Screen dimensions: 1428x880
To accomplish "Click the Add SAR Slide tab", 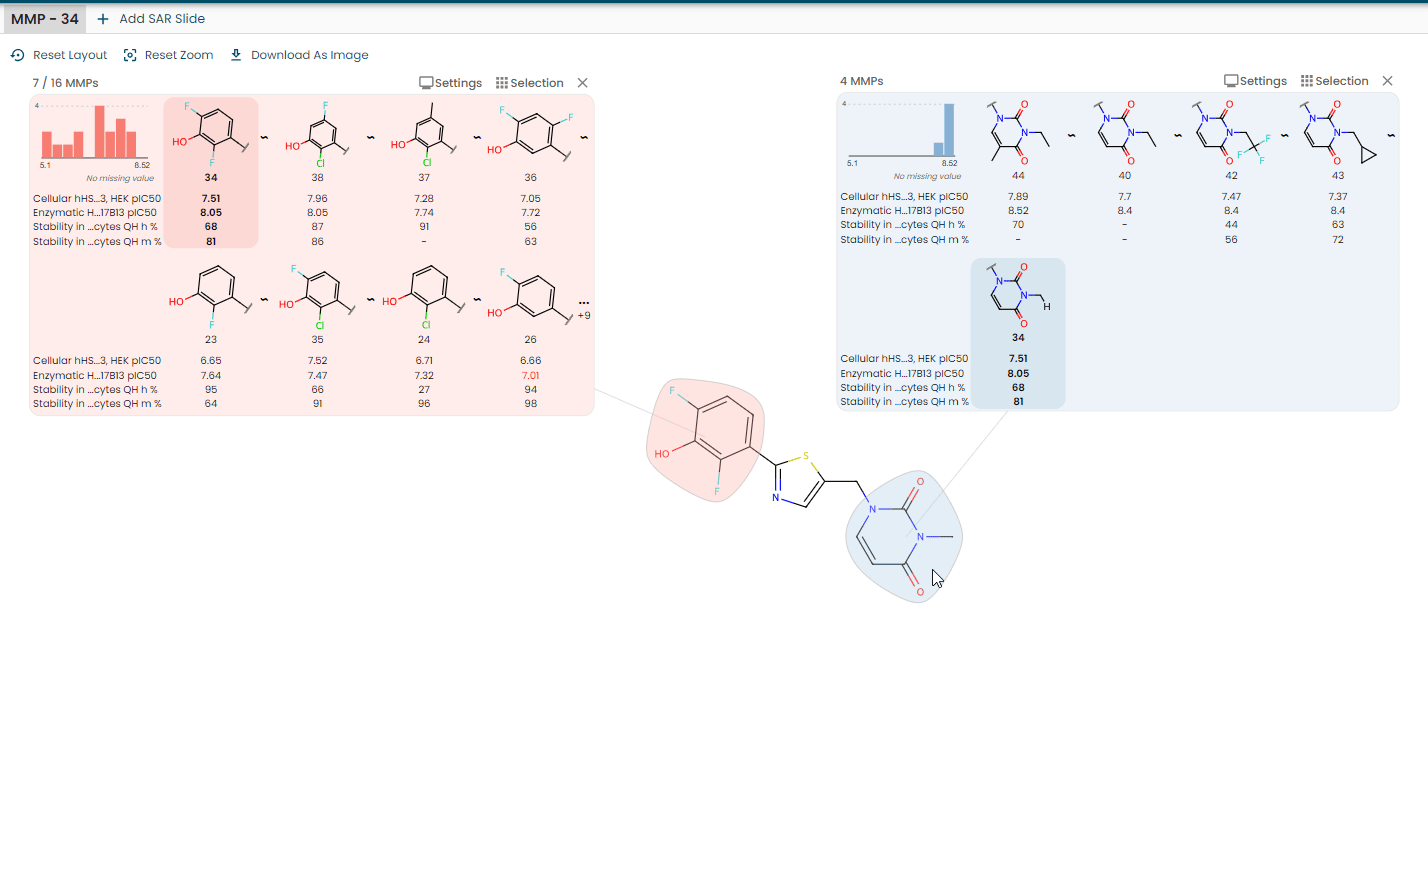I will pyautogui.click(x=151, y=19).
